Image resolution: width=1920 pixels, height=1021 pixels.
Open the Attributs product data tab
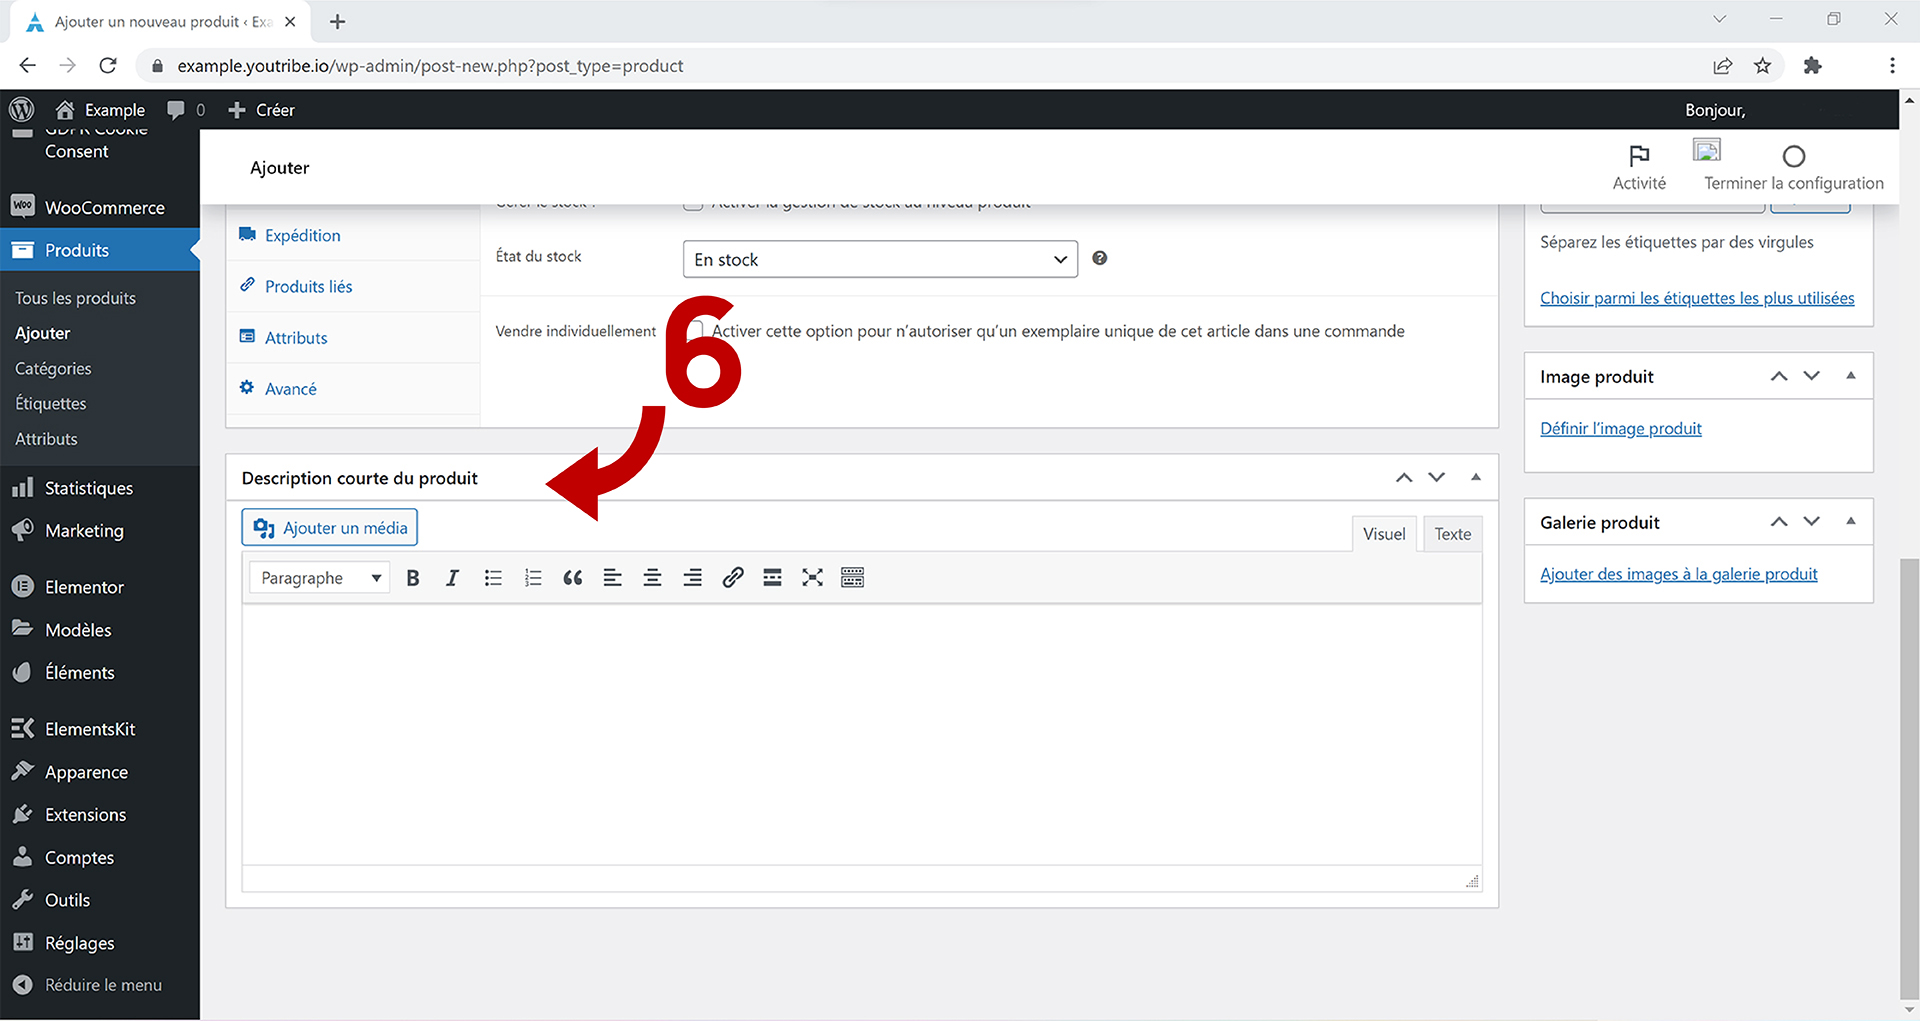click(296, 338)
